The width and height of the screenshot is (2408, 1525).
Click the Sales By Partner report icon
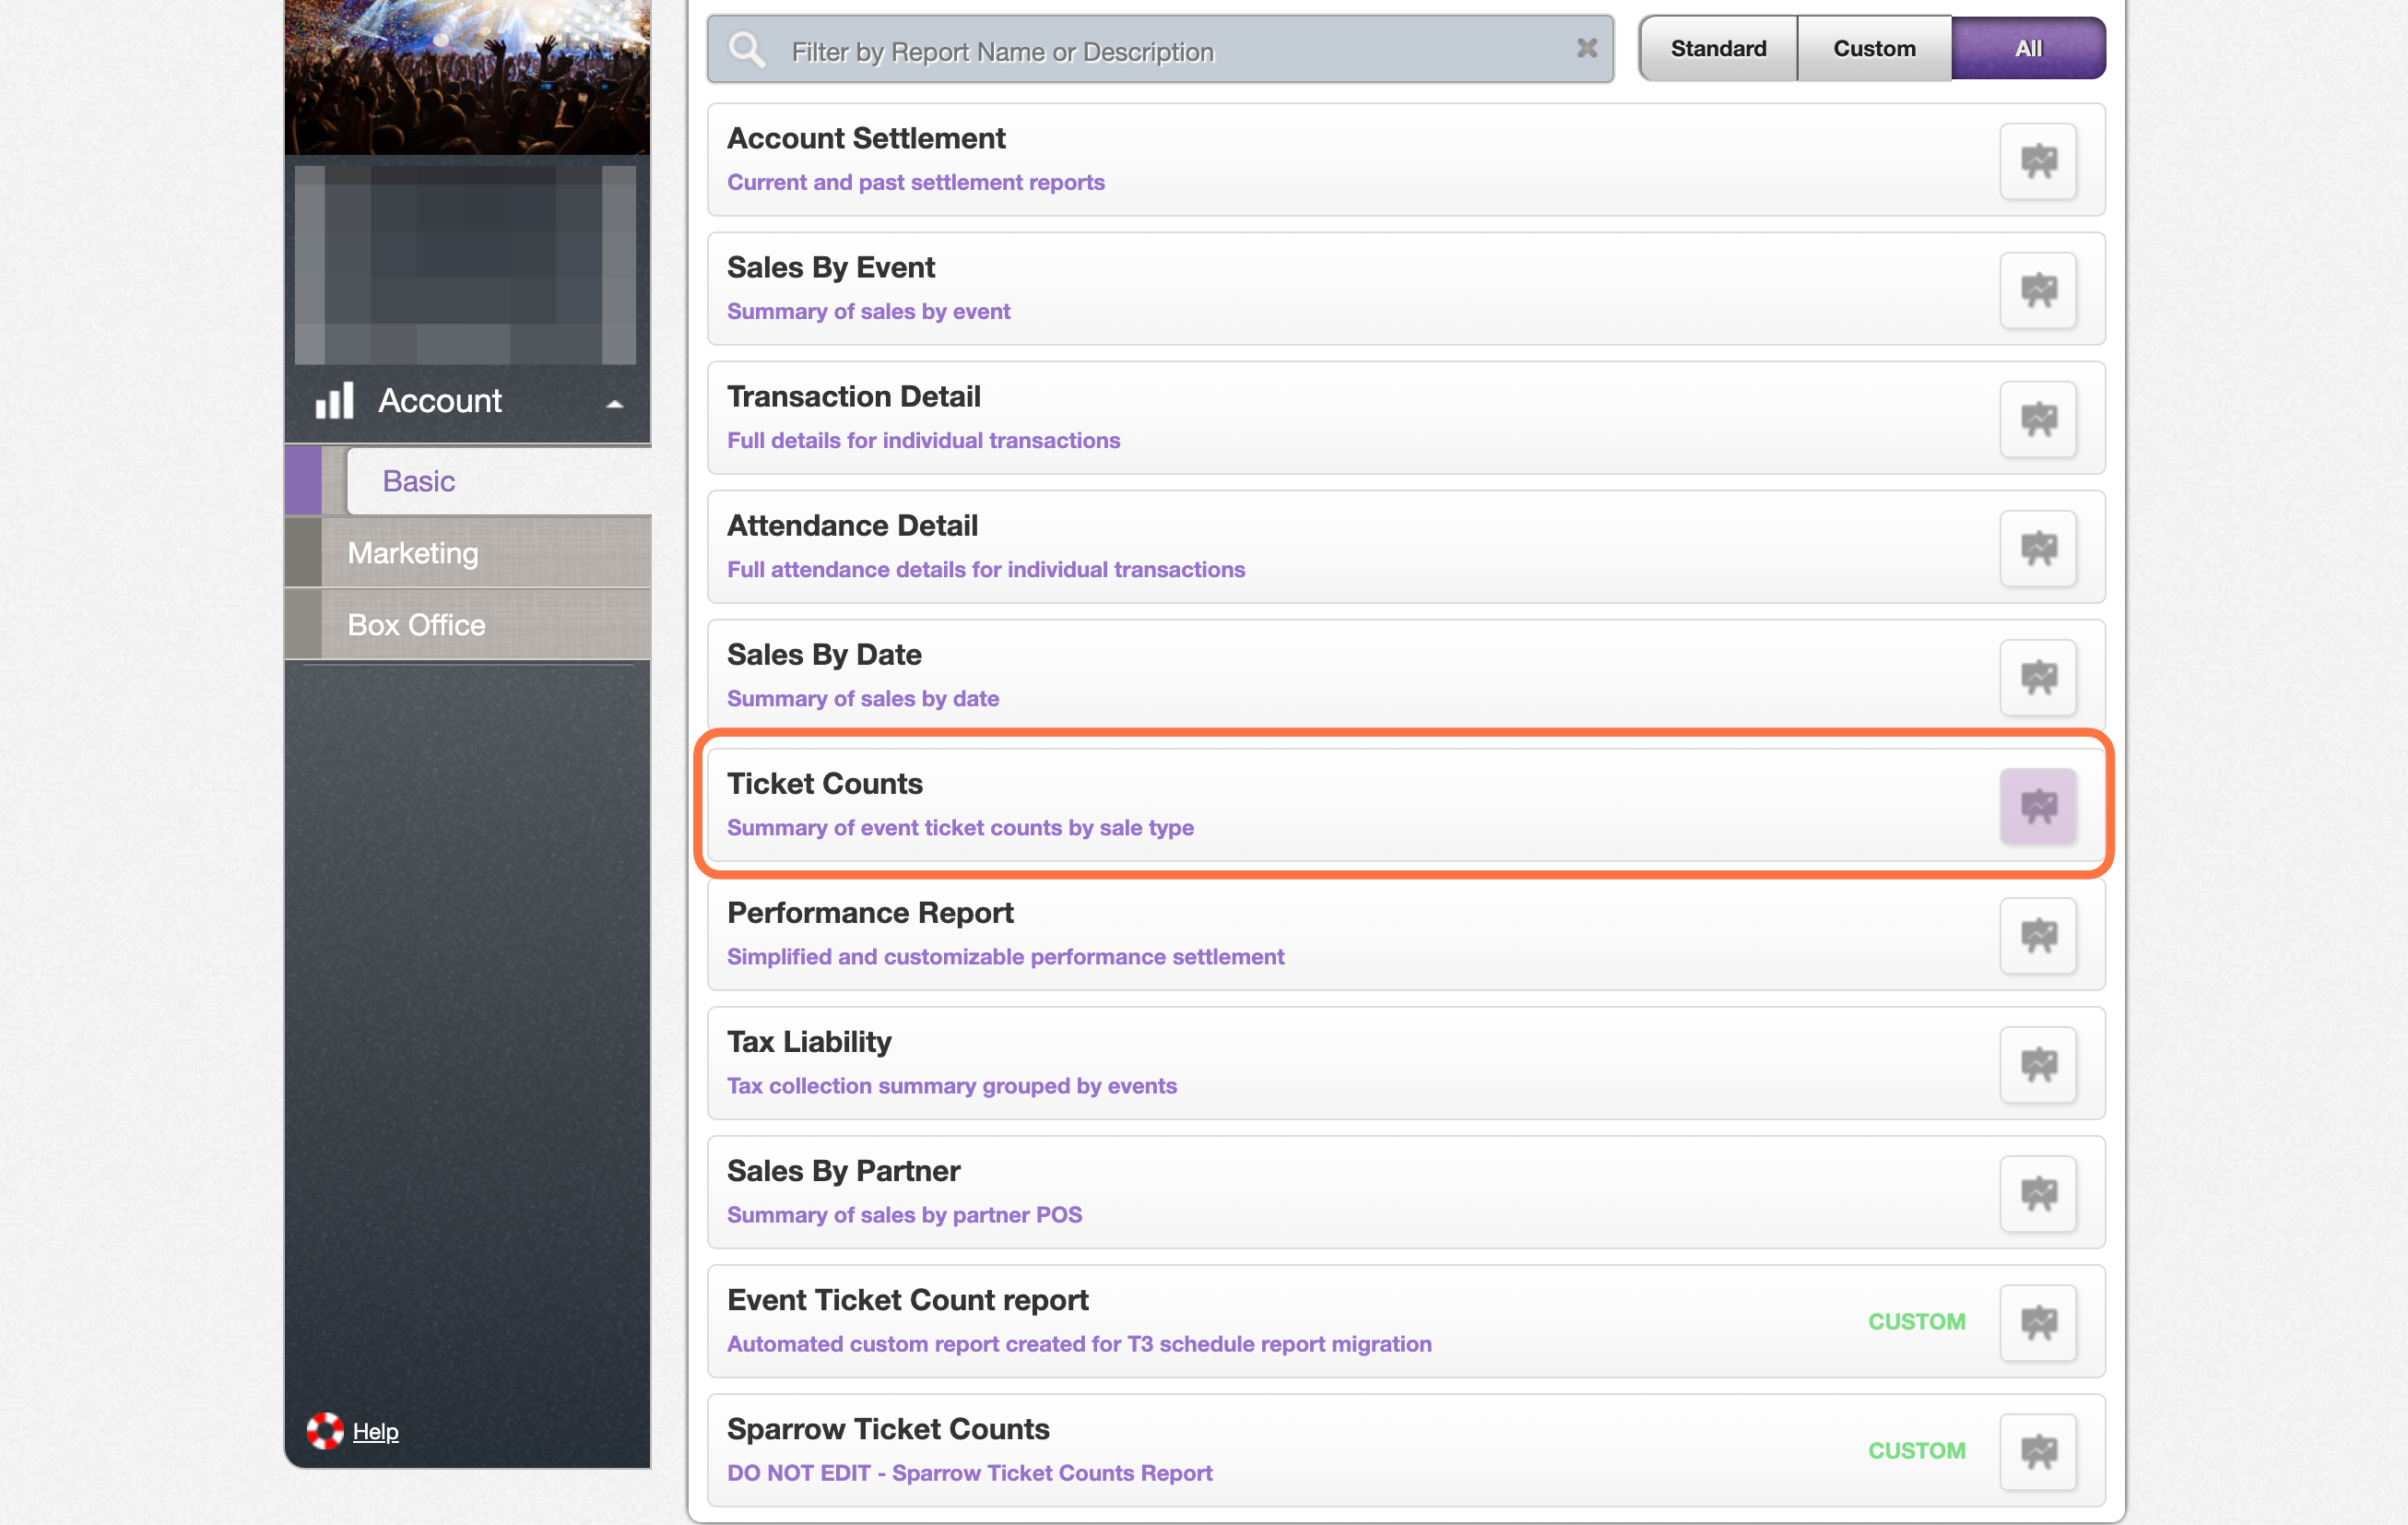tap(2038, 1193)
